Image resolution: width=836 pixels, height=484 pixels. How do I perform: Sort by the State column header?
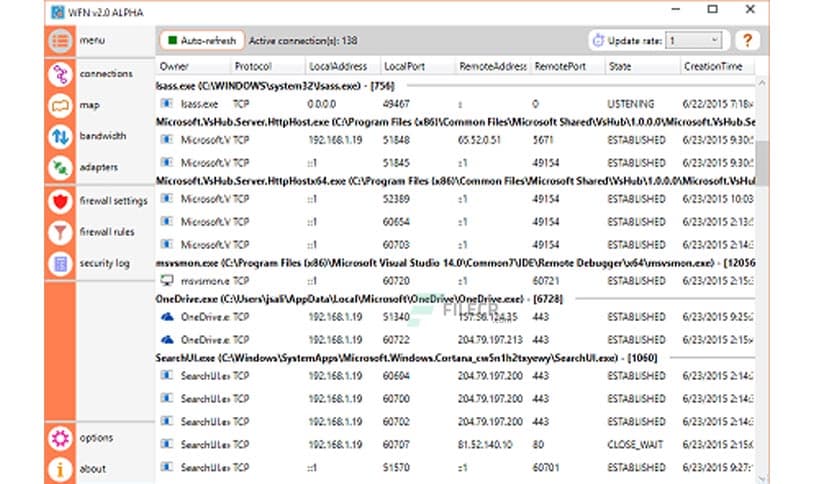coord(642,67)
